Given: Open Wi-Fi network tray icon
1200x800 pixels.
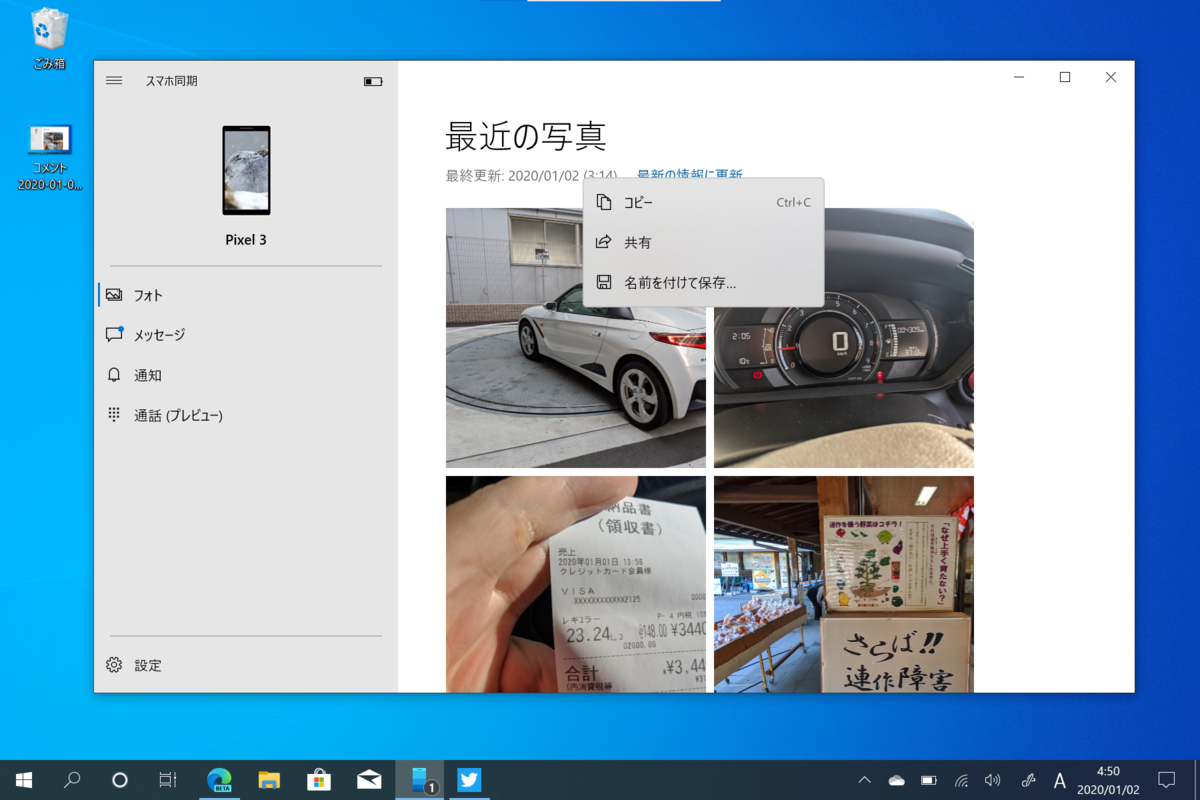Looking at the screenshot, I should click(962, 780).
